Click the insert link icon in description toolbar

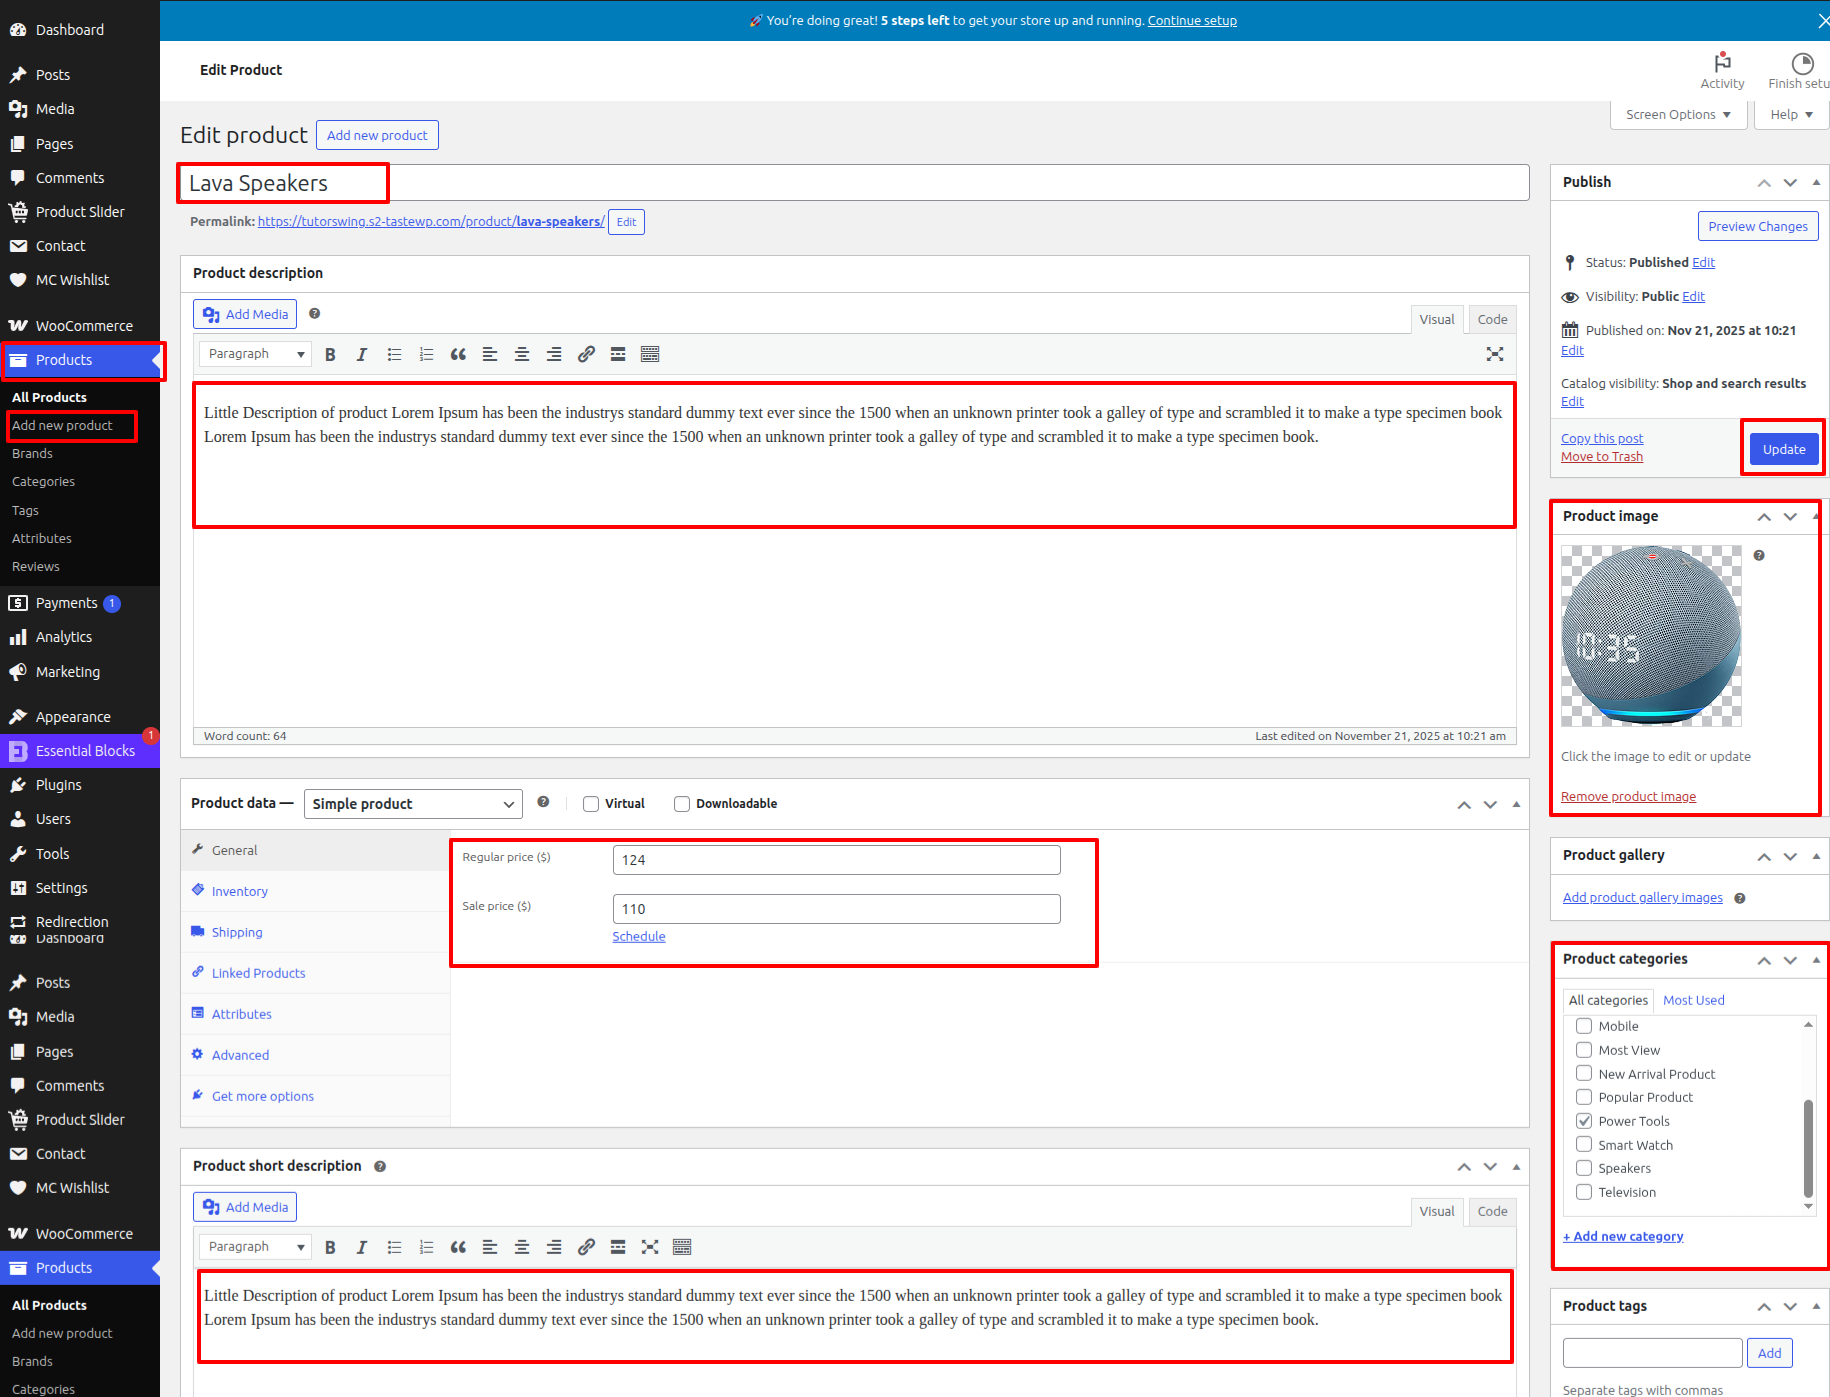586,354
